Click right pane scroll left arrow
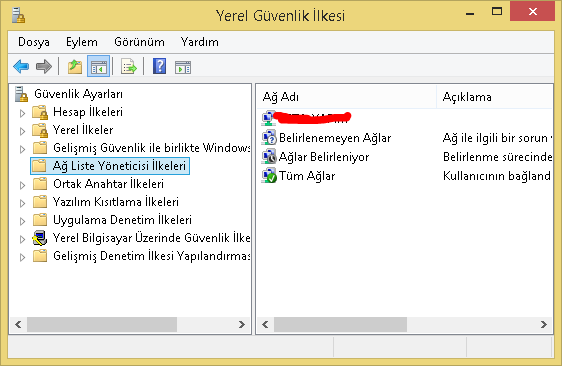The height and width of the screenshot is (366, 562). pos(265,324)
